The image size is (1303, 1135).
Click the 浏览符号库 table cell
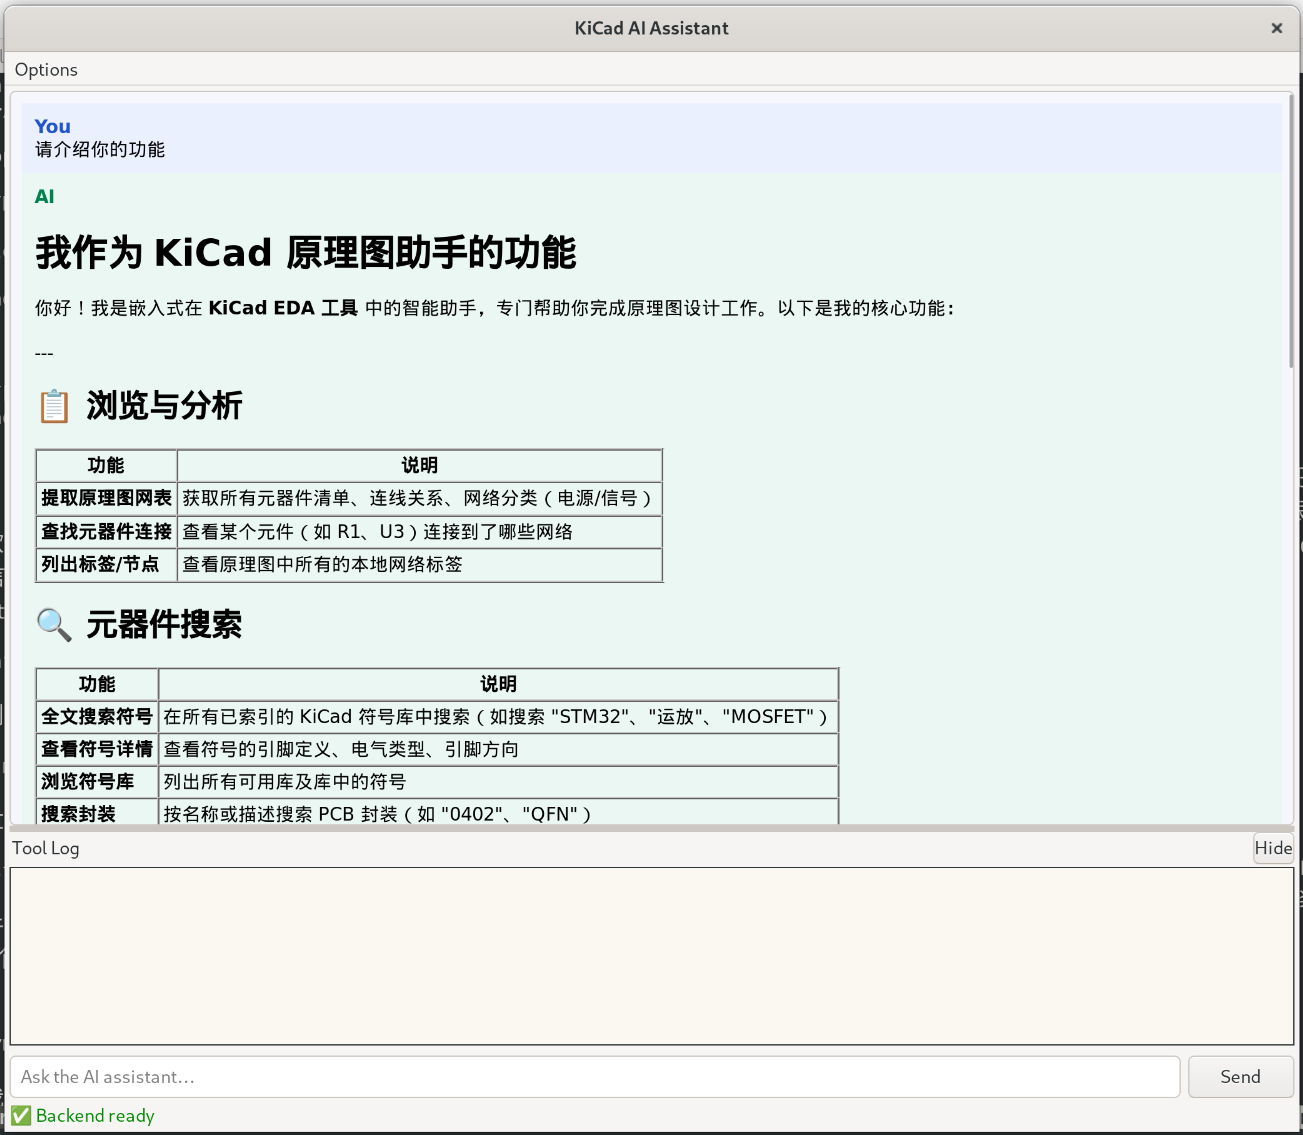pyautogui.click(x=88, y=781)
